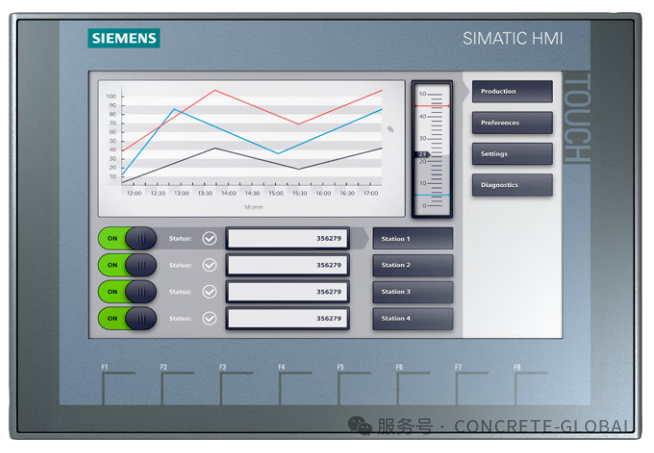Screen dimensions: 654x453
Task: Open the Settings menu button
Action: tap(512, 154)
